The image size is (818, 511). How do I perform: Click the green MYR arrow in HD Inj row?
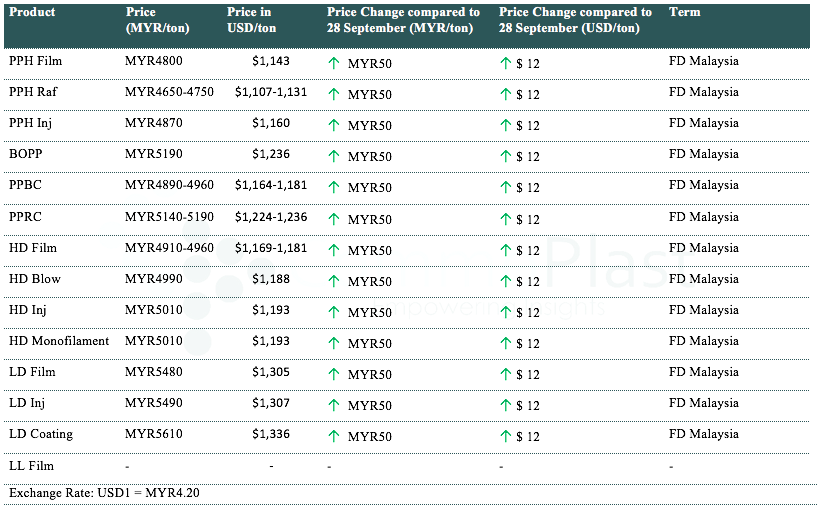tap(334, 312)
